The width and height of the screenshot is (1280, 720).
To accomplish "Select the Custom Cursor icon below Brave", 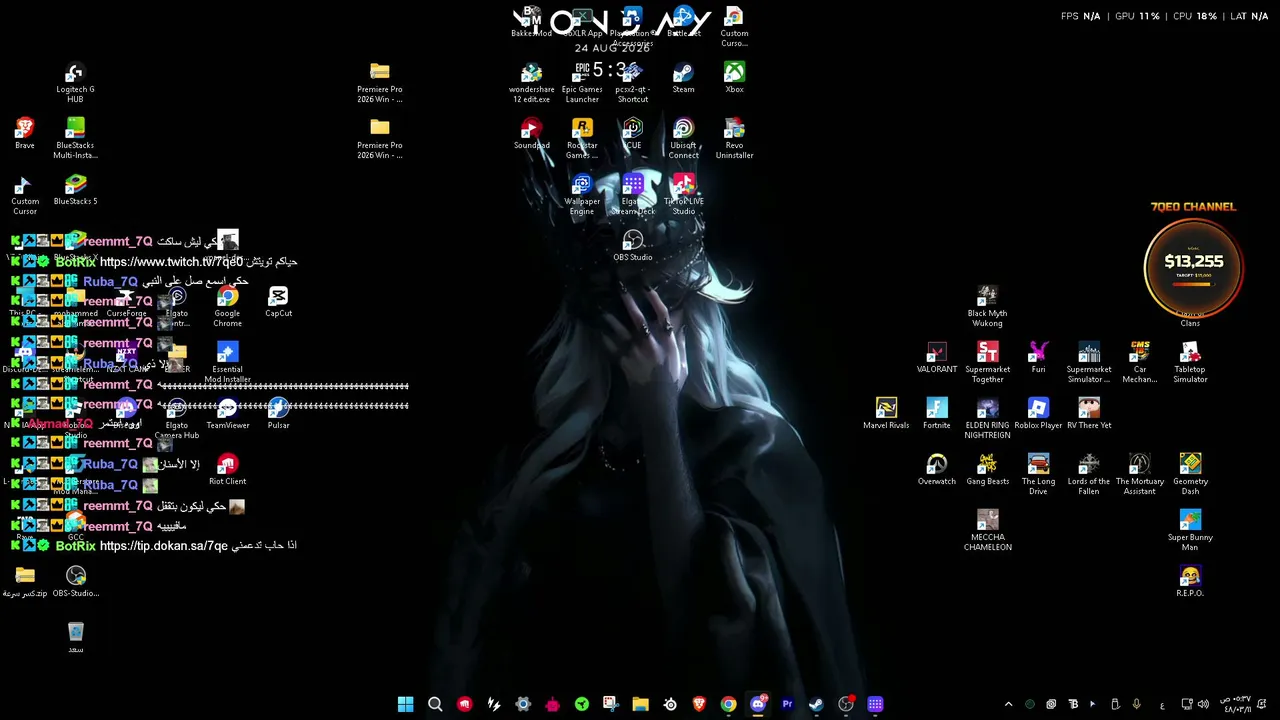I will (x=25, y=195).
